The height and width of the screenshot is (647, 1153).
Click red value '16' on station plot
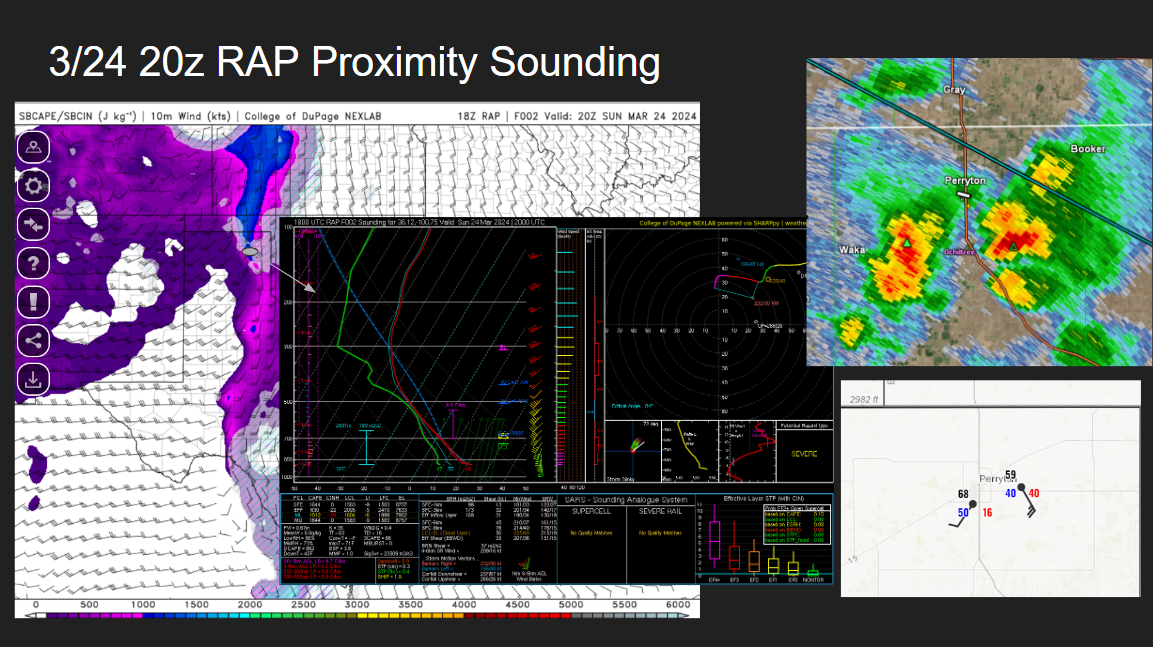point(987,512)
